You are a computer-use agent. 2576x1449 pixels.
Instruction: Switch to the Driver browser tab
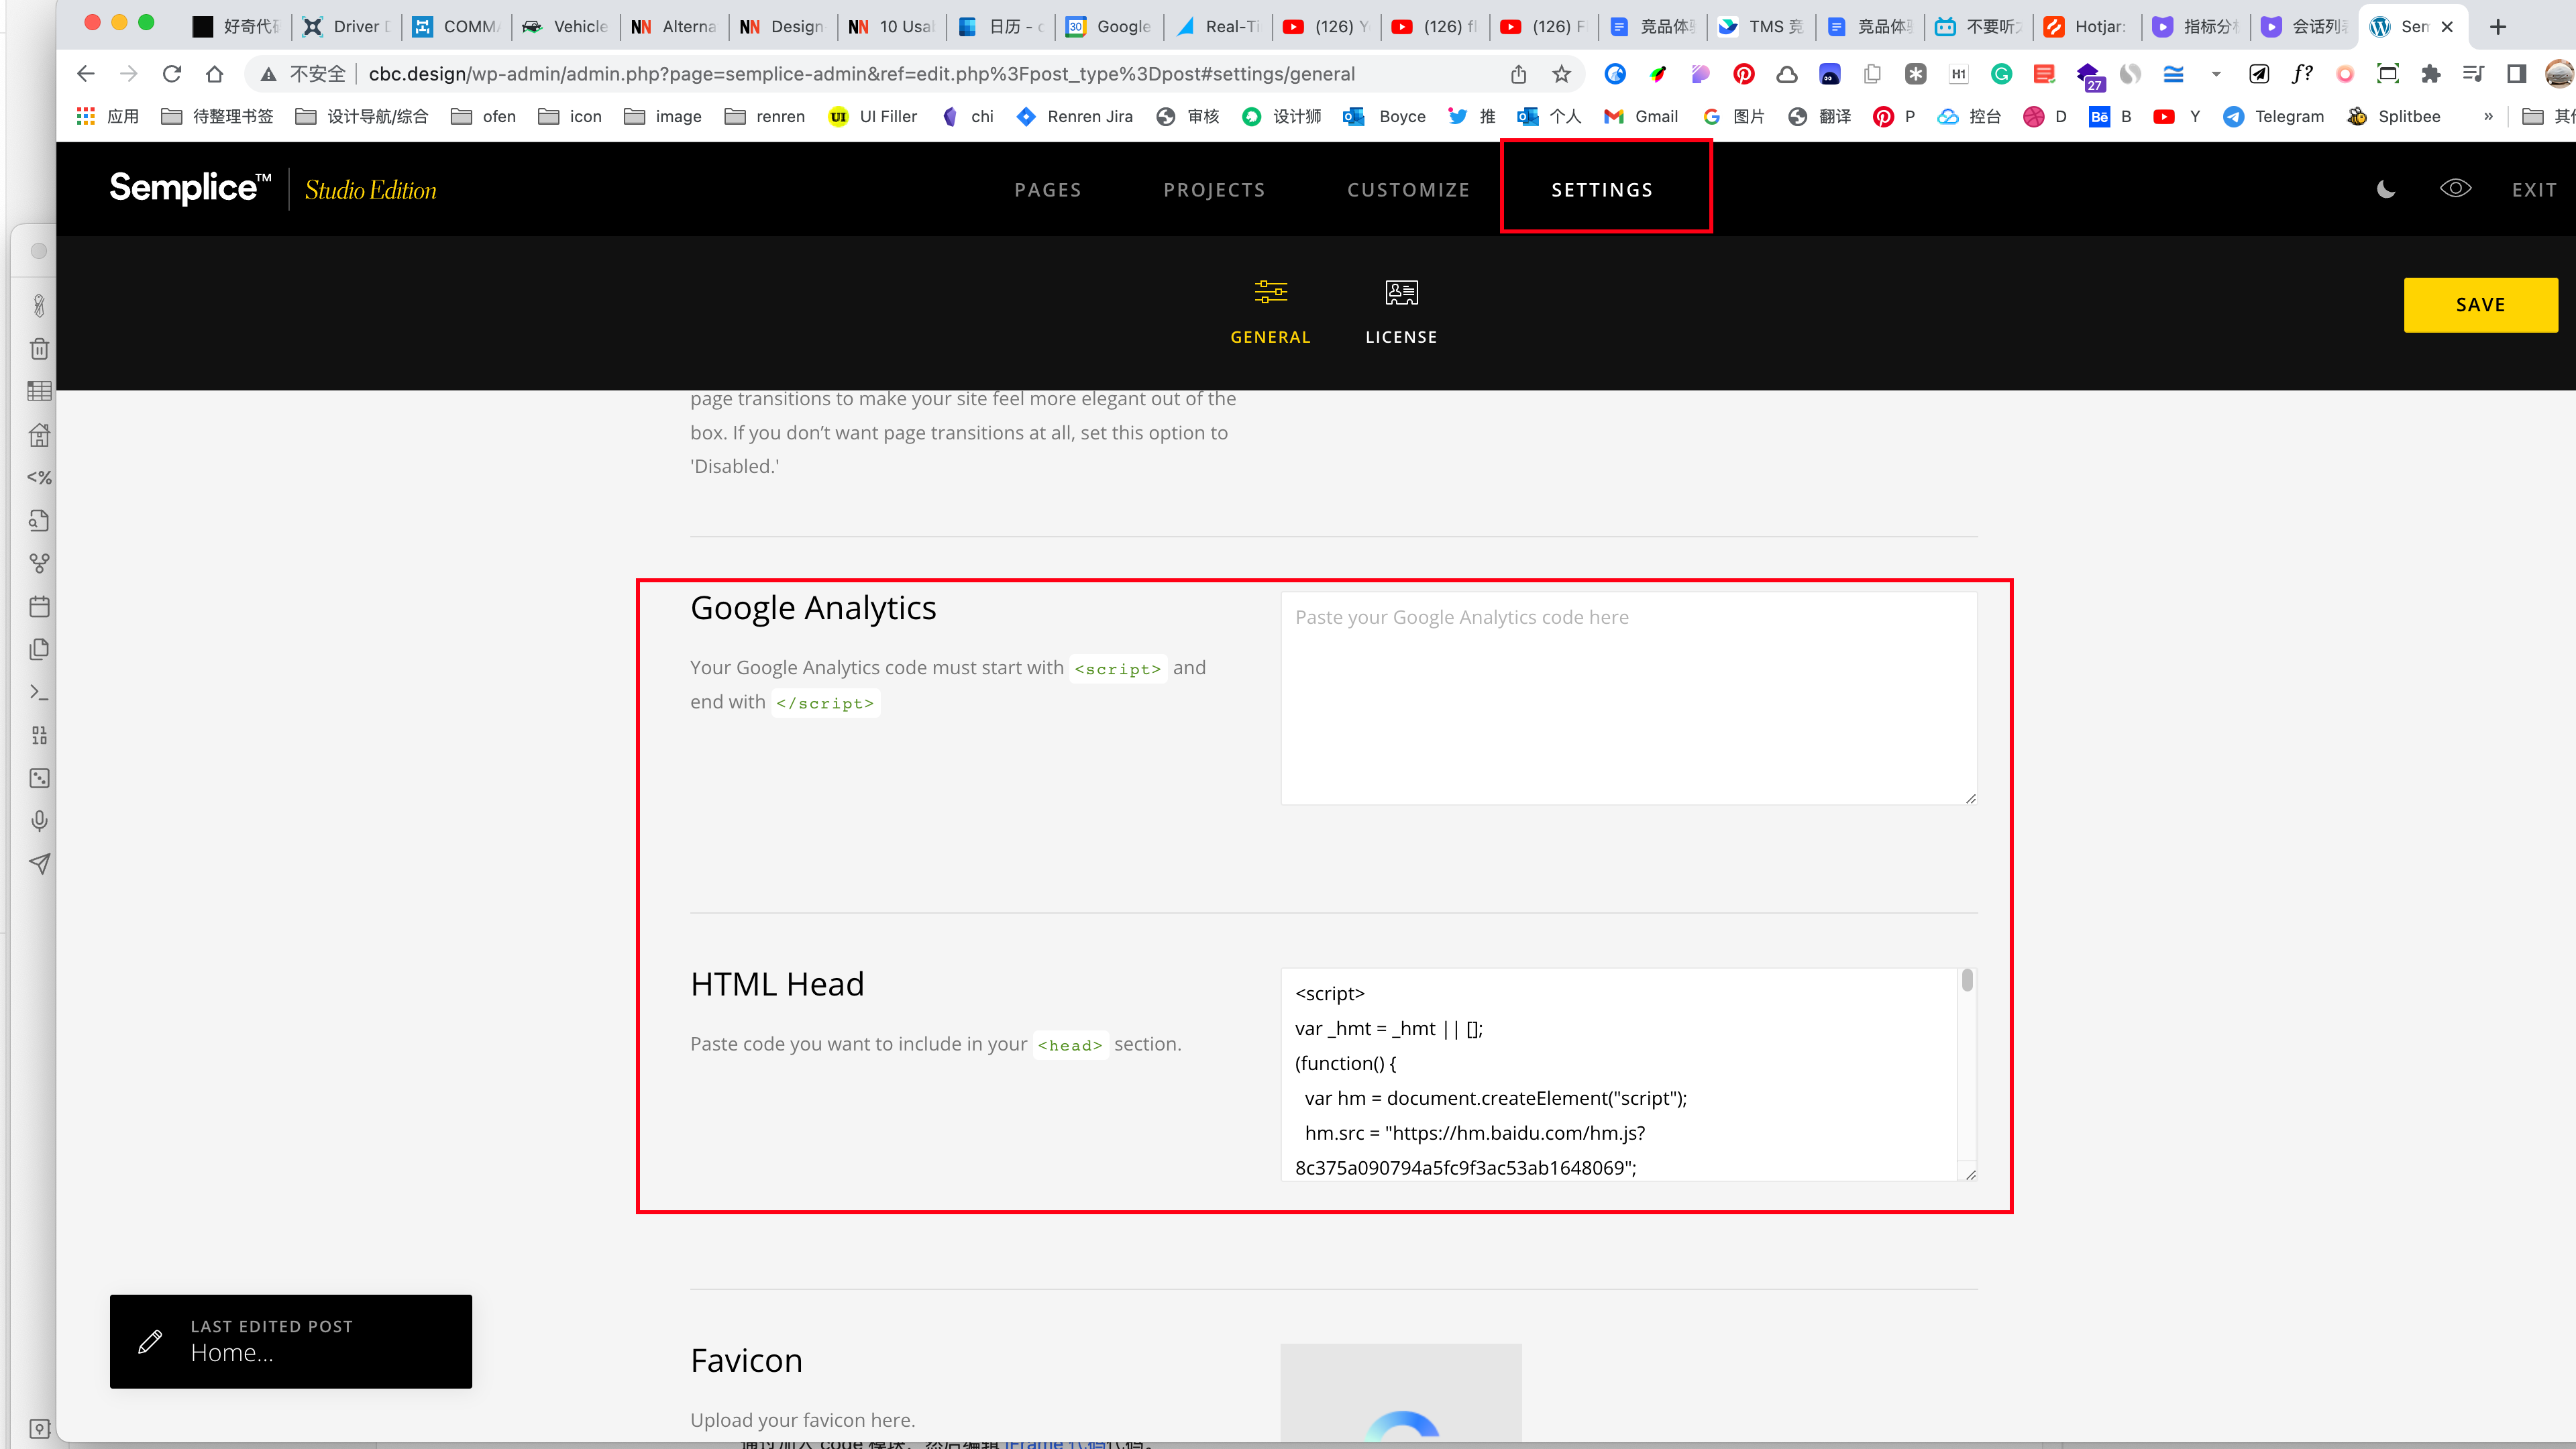coord(348,26)
